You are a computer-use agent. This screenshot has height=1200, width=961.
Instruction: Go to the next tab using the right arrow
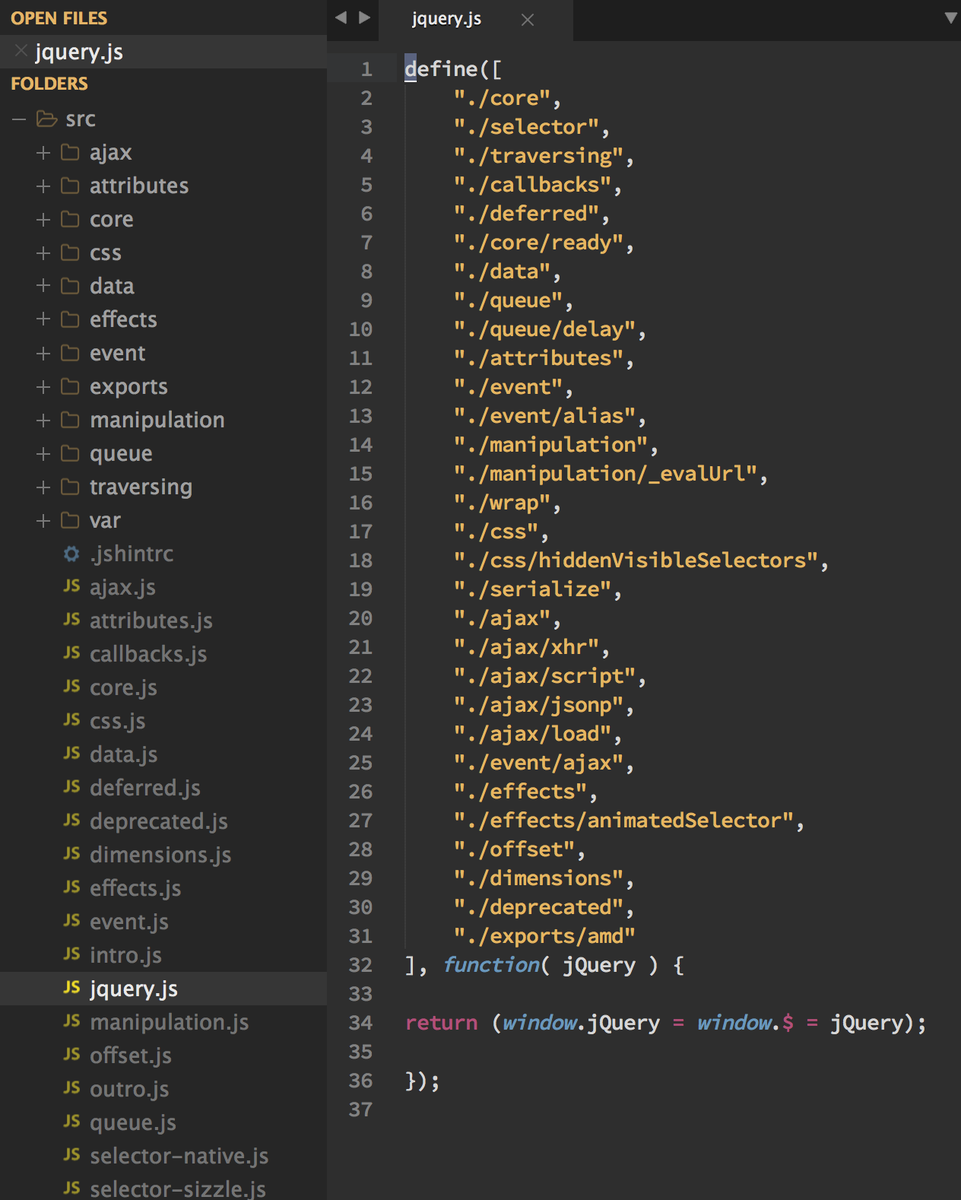tap(364, 18)
